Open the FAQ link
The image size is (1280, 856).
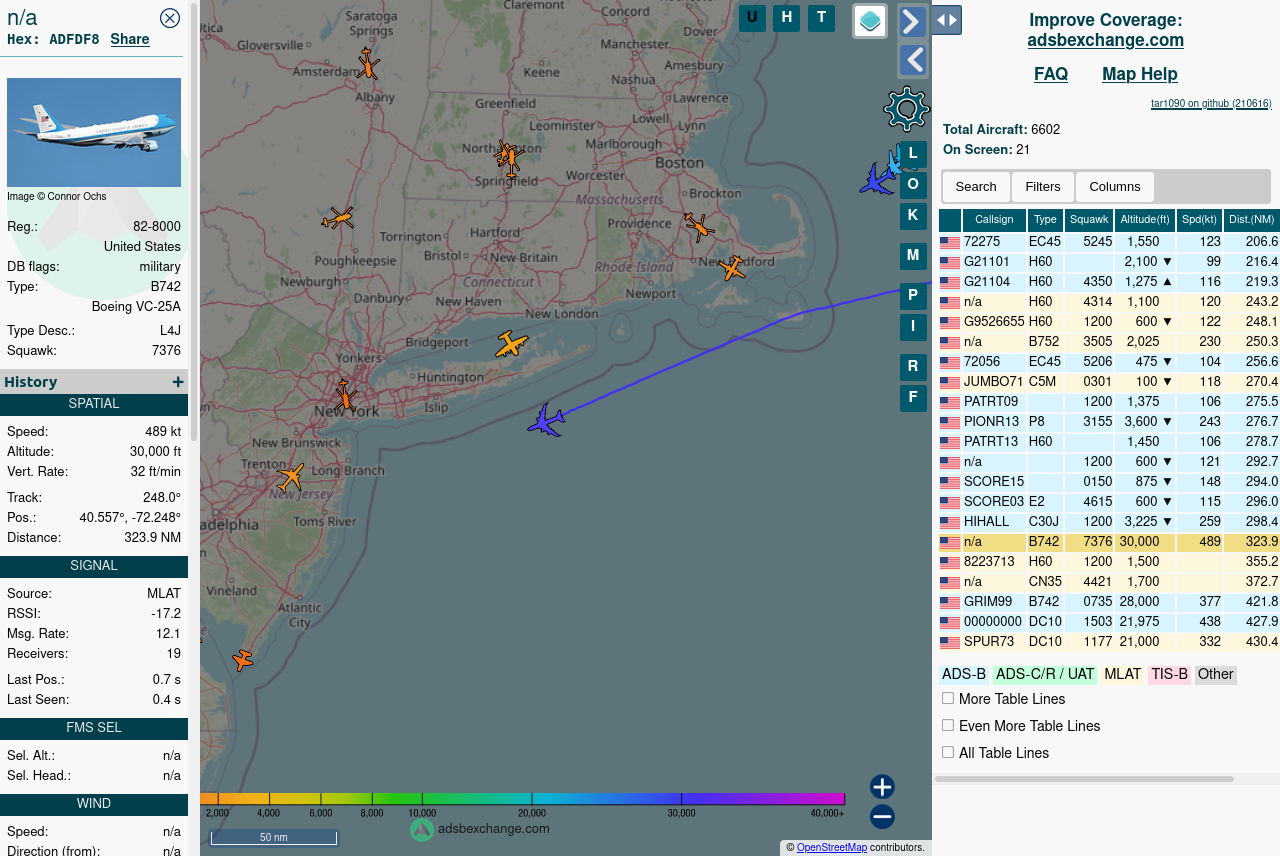coord(1051,74)
